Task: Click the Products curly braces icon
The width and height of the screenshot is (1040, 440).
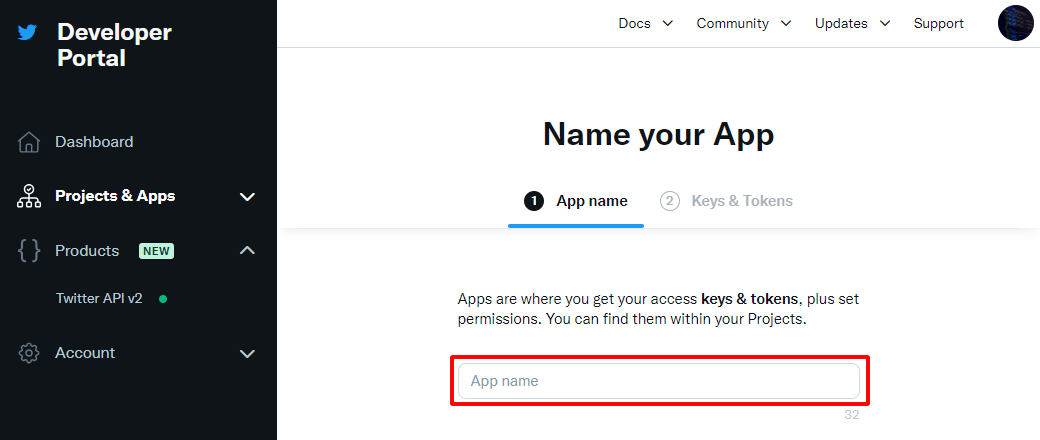Action: 29,251
